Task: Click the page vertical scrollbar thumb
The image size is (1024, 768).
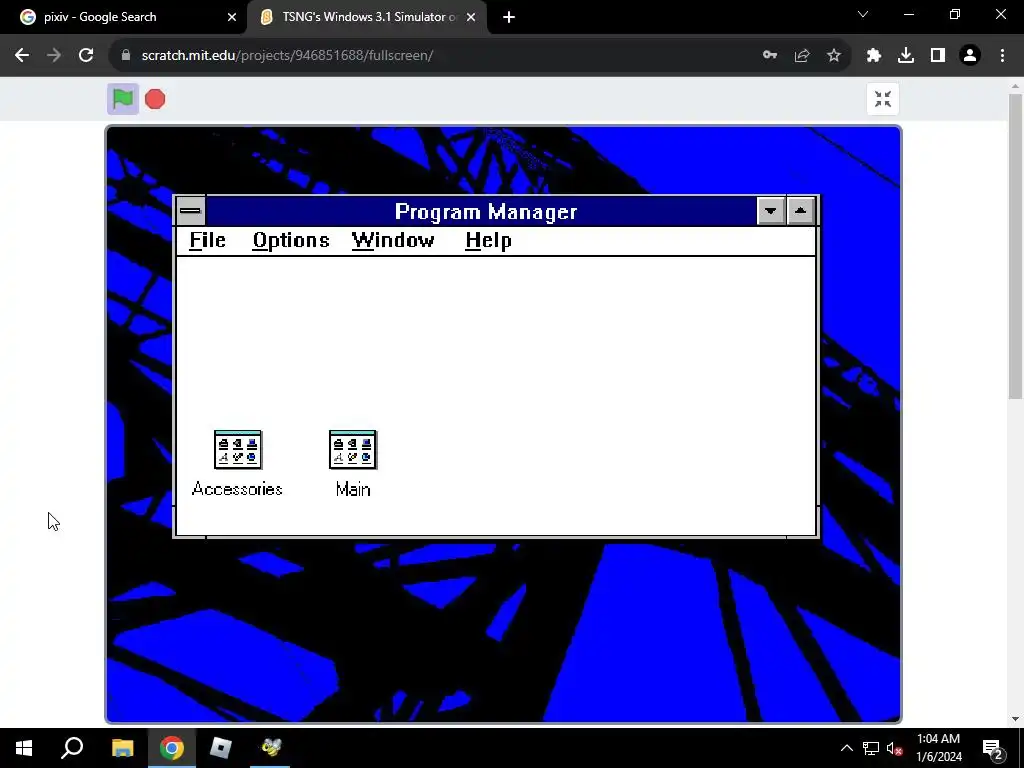Action: pos(1016,246)
